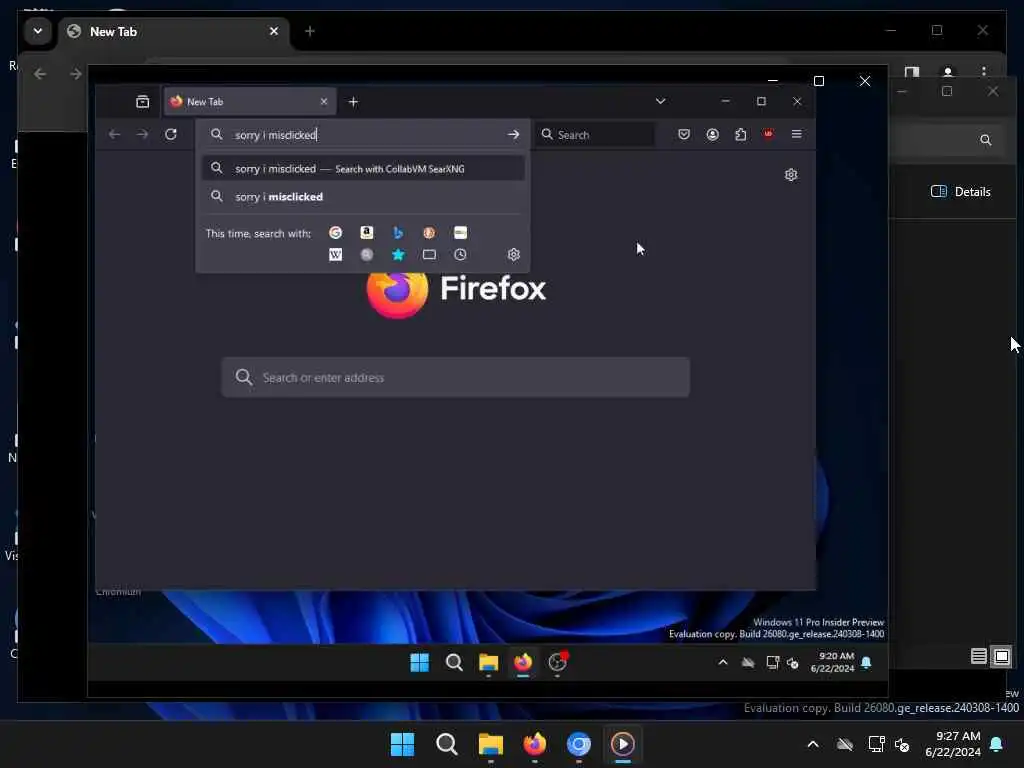Open Firefox recent browsing (Firefox View) icon
Image resolution: width=1024 pixels, height=768 pixels.
click(x=142, y=101)
